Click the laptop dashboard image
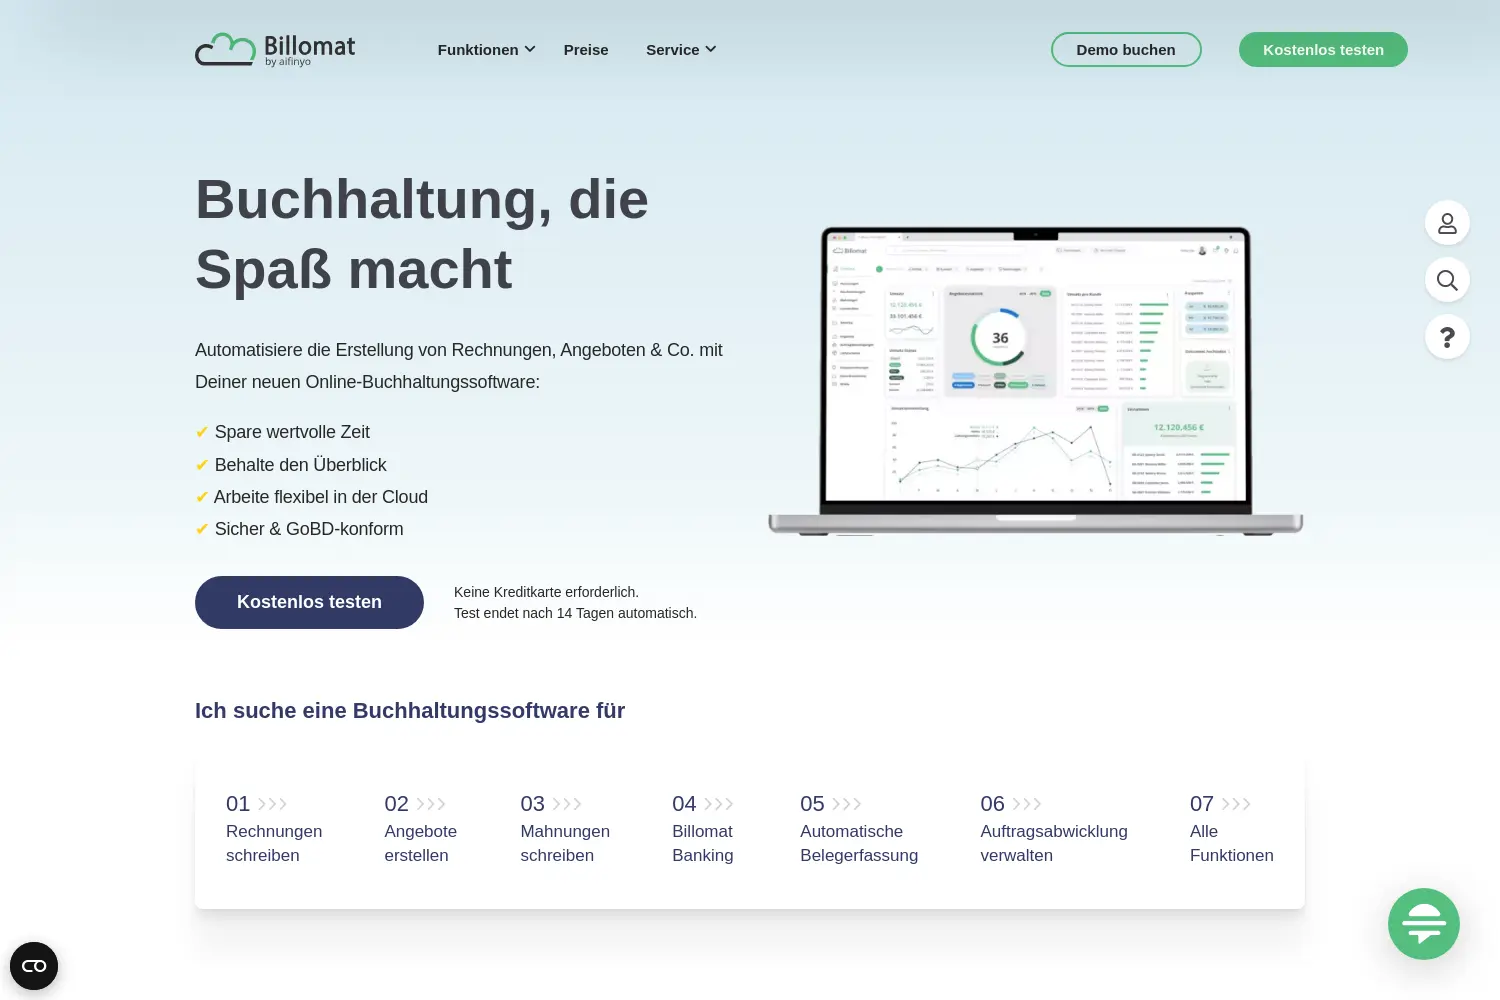Viewport: 1500px width, 1000px height. (1036, 381)
